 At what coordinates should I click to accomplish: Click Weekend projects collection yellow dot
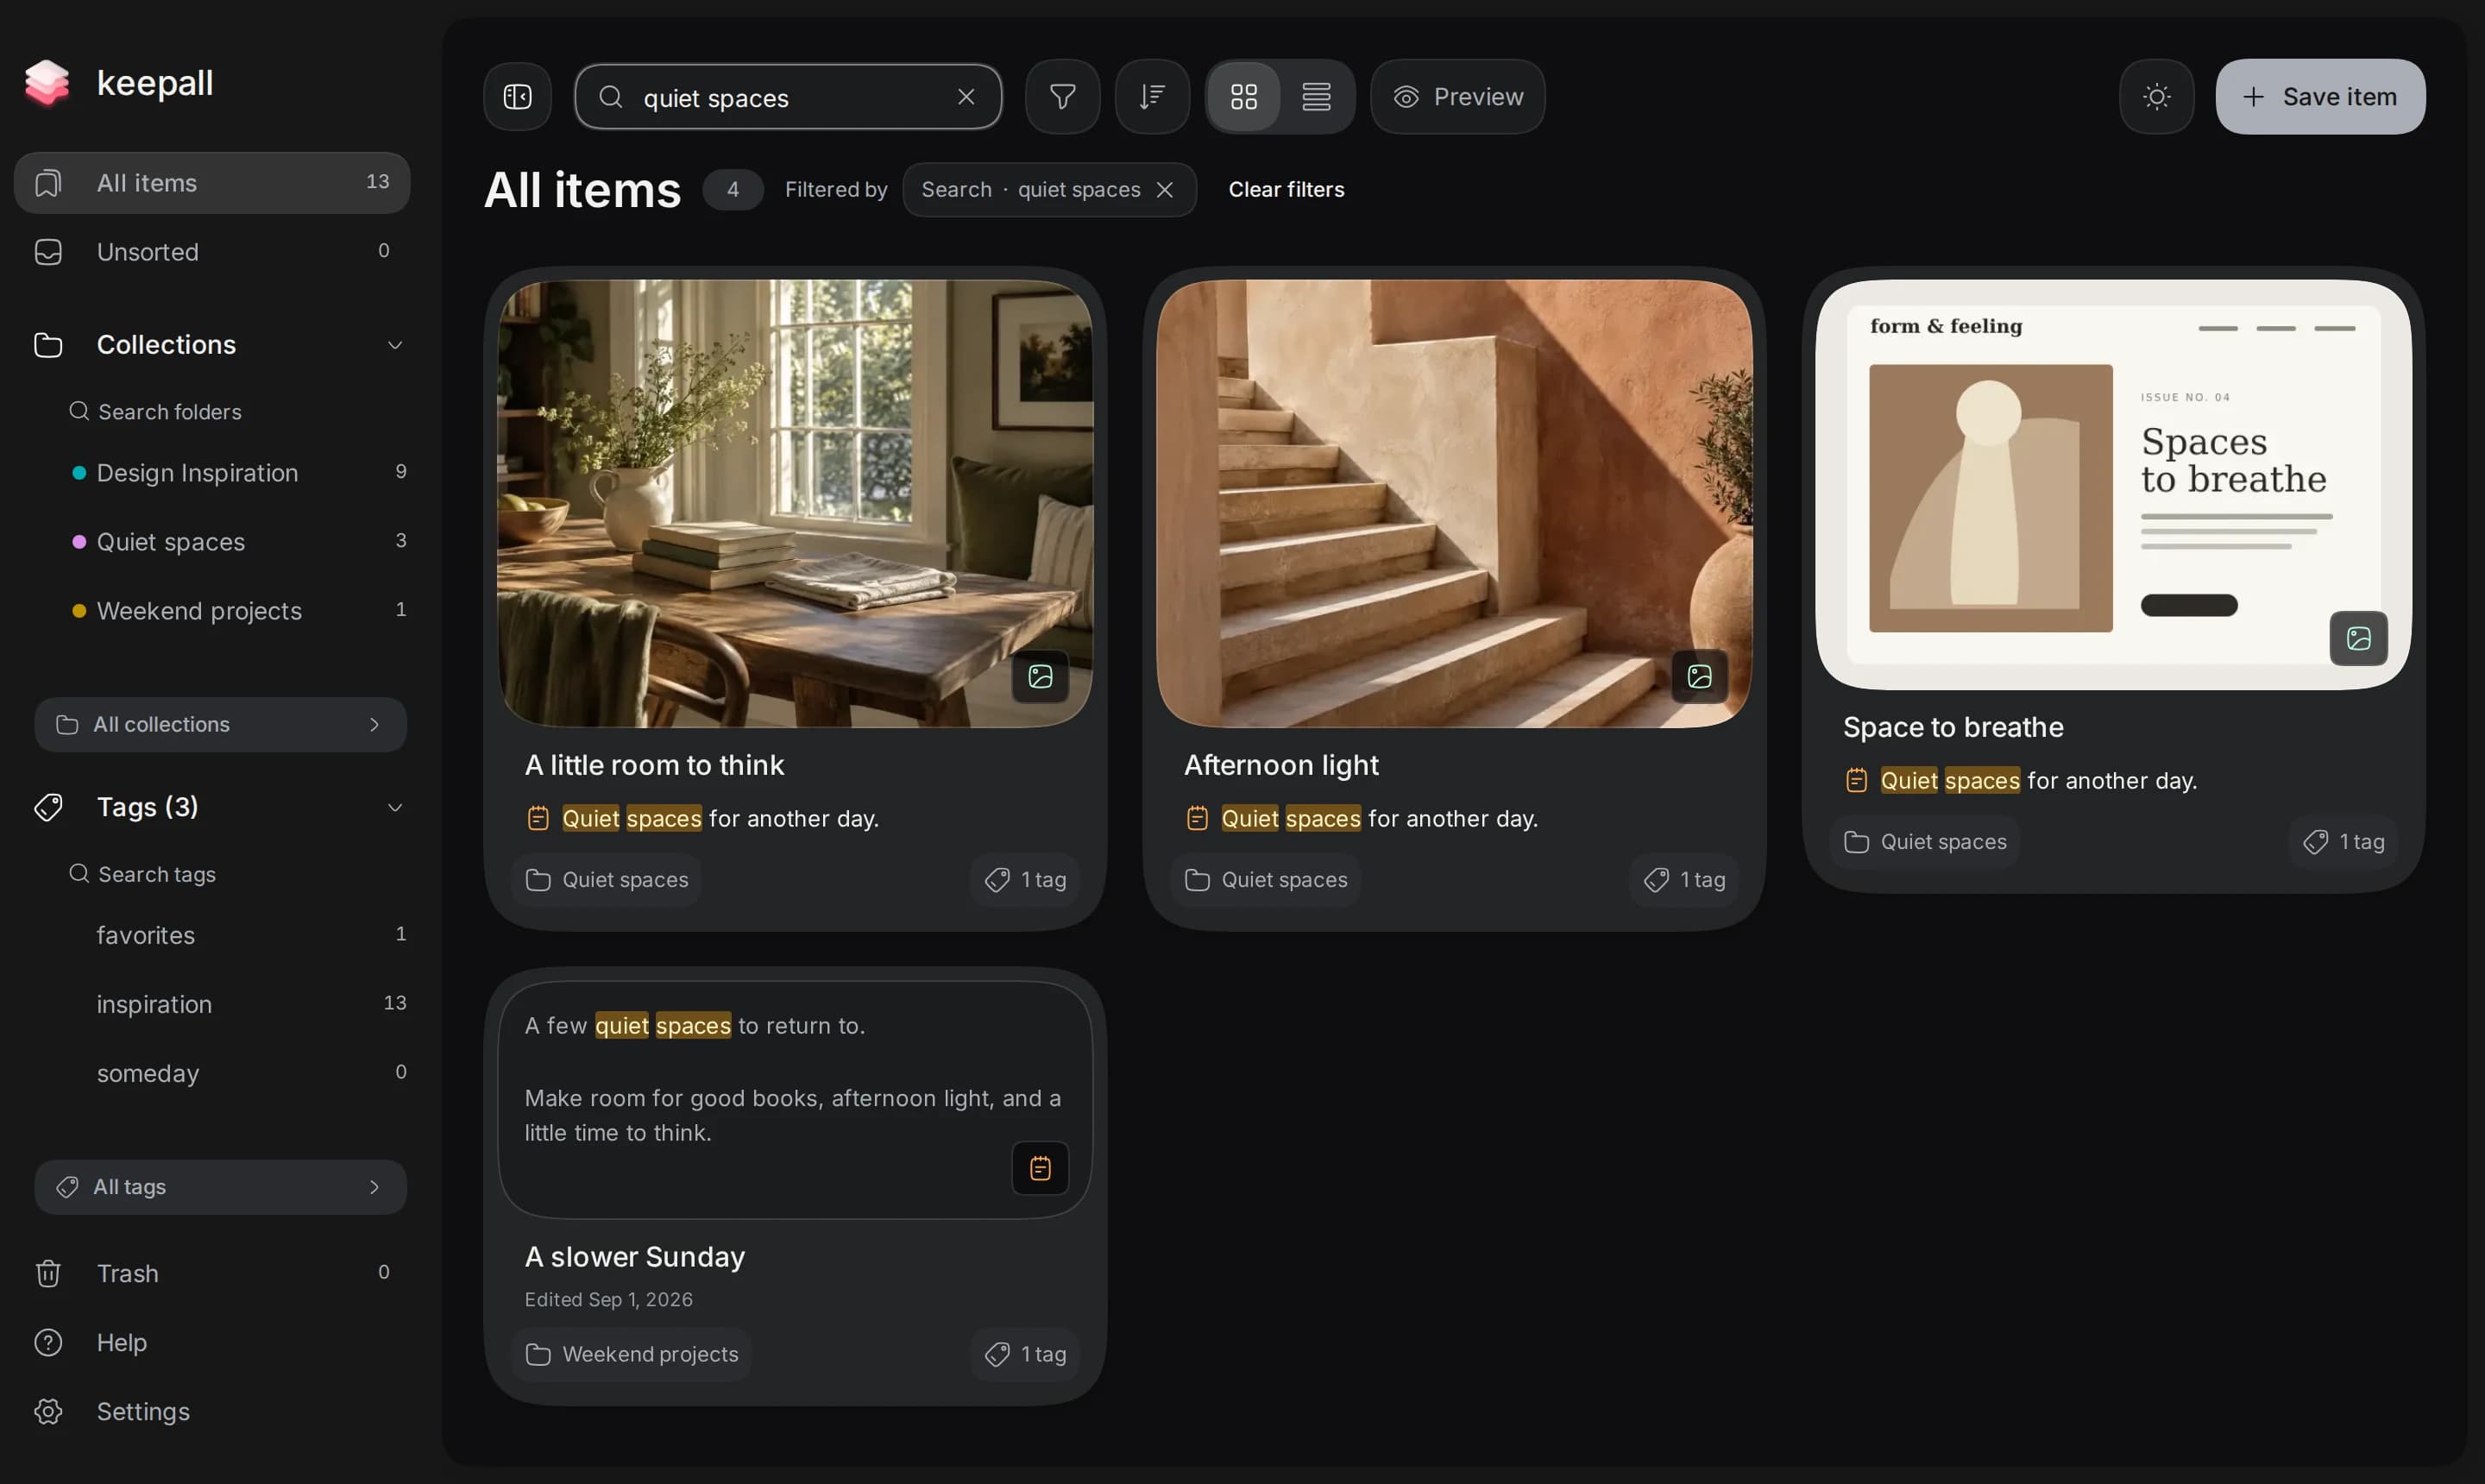click(79, 611)
